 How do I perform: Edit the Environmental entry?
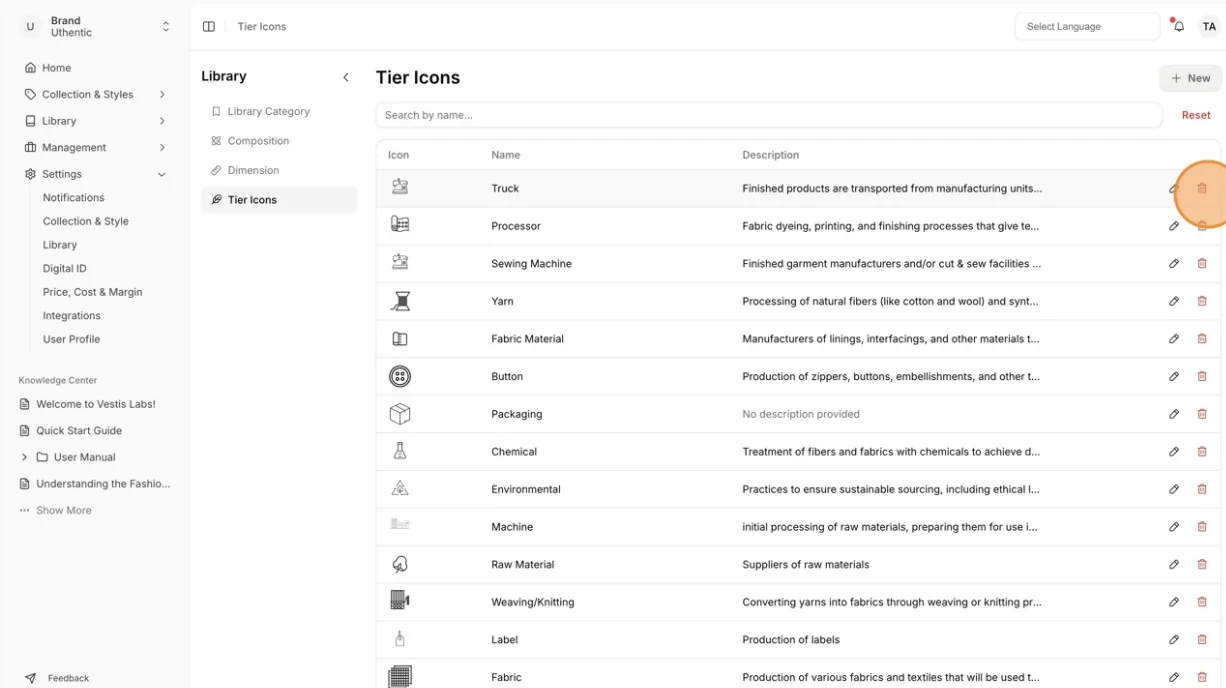(x=1174, y=489)
